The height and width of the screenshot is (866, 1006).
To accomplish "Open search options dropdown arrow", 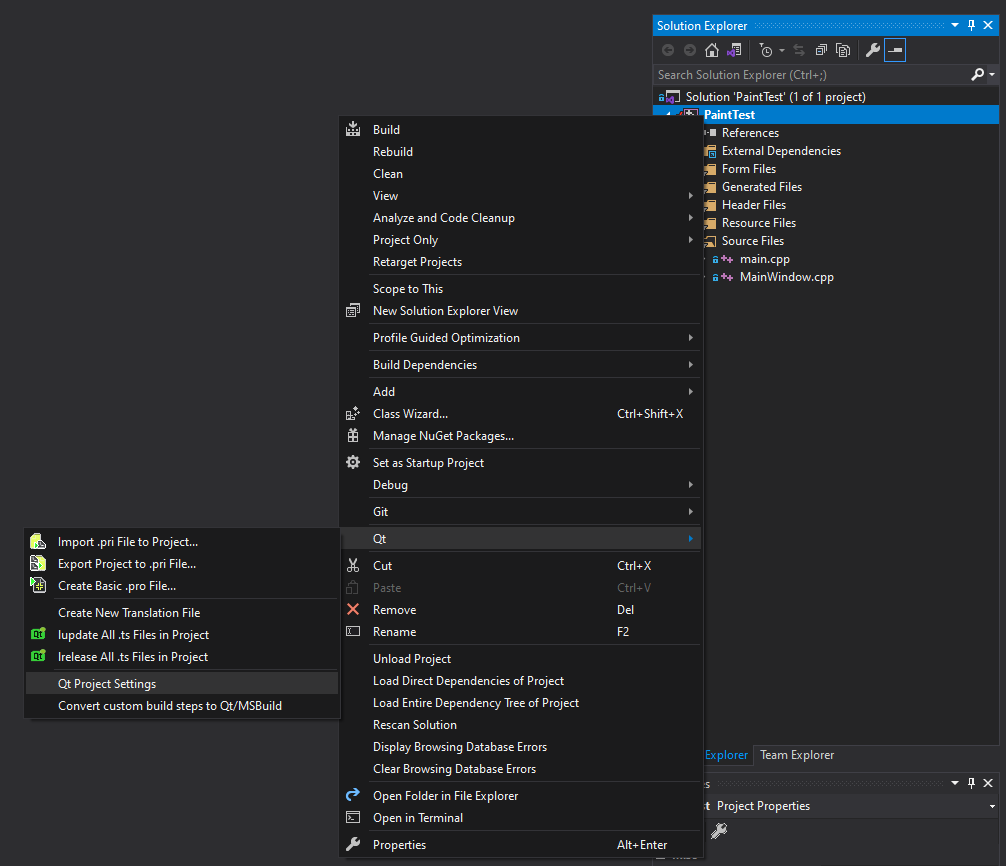I will (x=992, y=75).
